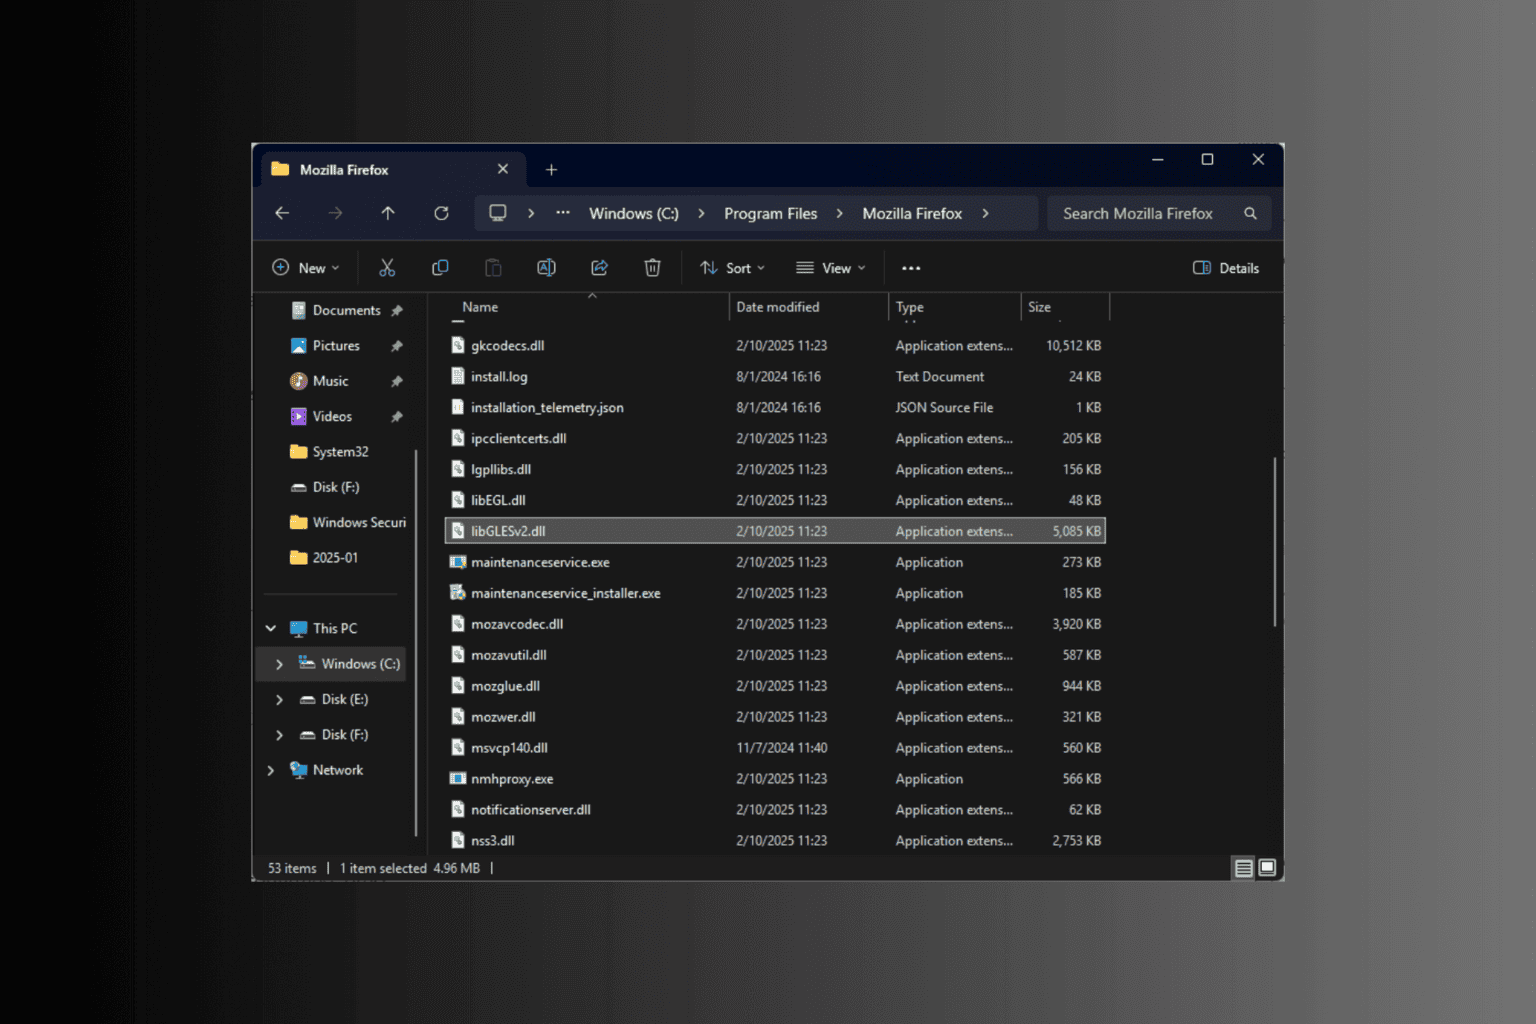This screenshot has height=1024, width=1536.
Task: Select the msvcp140.dll file
Action: click(x=775, y=748)
